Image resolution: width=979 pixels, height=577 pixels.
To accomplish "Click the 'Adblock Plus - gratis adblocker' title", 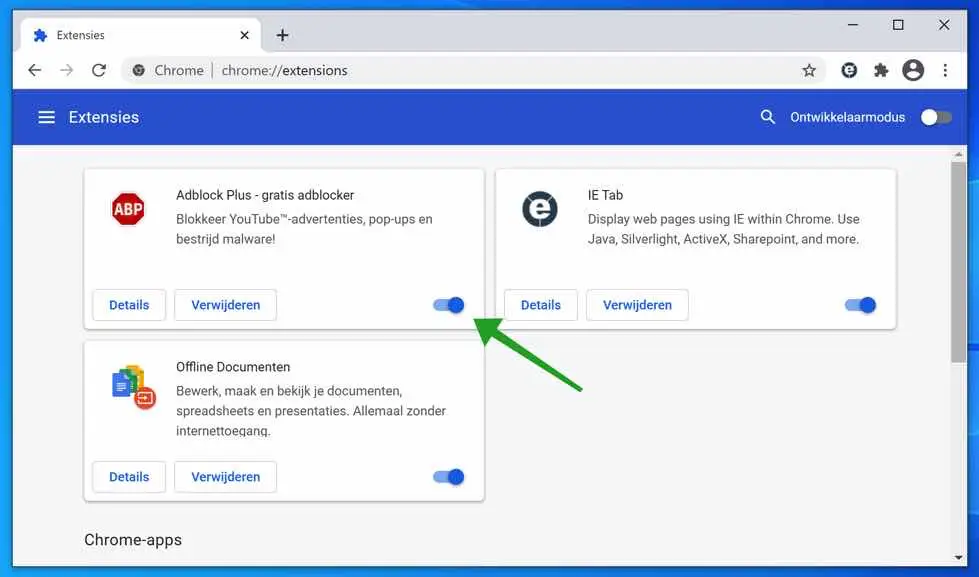I will point(265,195).
